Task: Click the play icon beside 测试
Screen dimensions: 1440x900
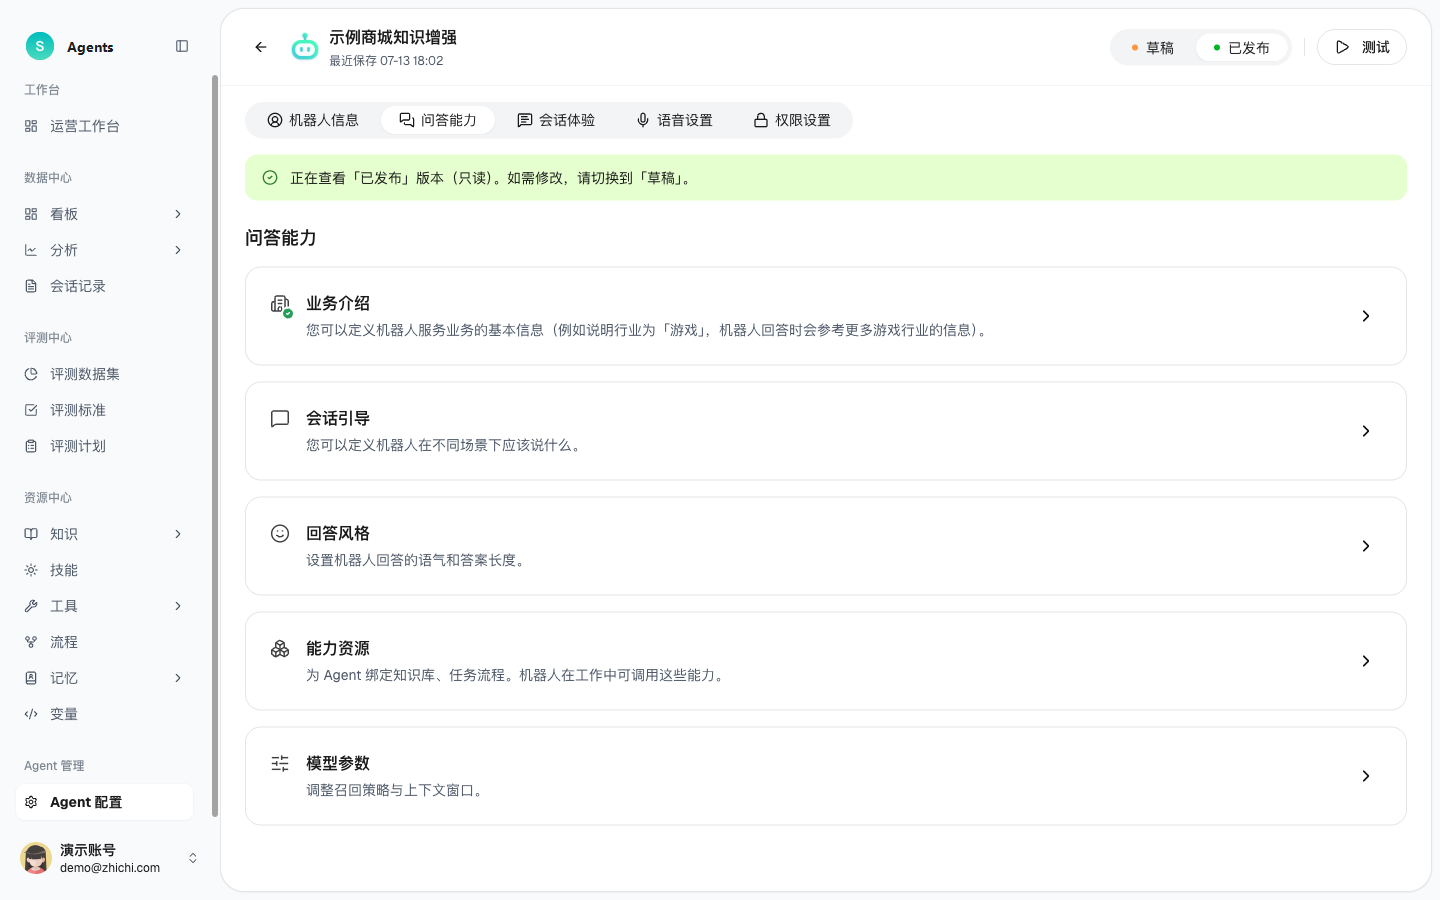Action: tap(1343, 47)
